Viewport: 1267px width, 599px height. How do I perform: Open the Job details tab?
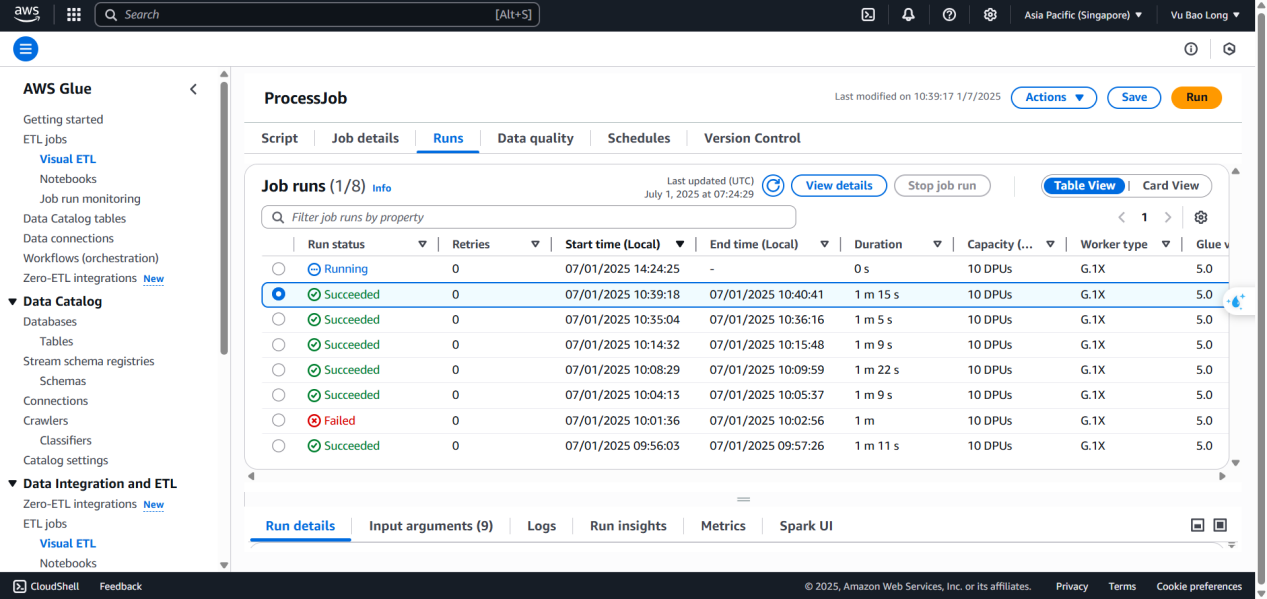coord(365,138)
